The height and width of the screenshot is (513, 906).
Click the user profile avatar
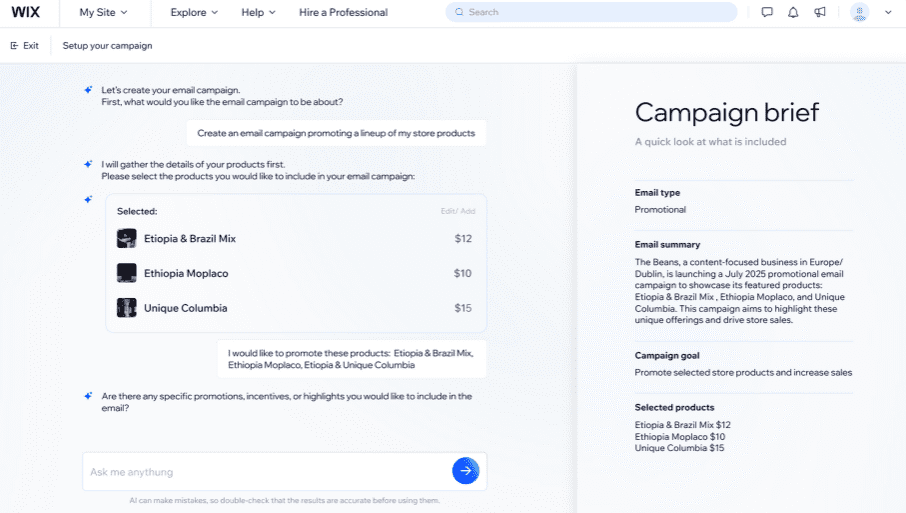[859, 13]
